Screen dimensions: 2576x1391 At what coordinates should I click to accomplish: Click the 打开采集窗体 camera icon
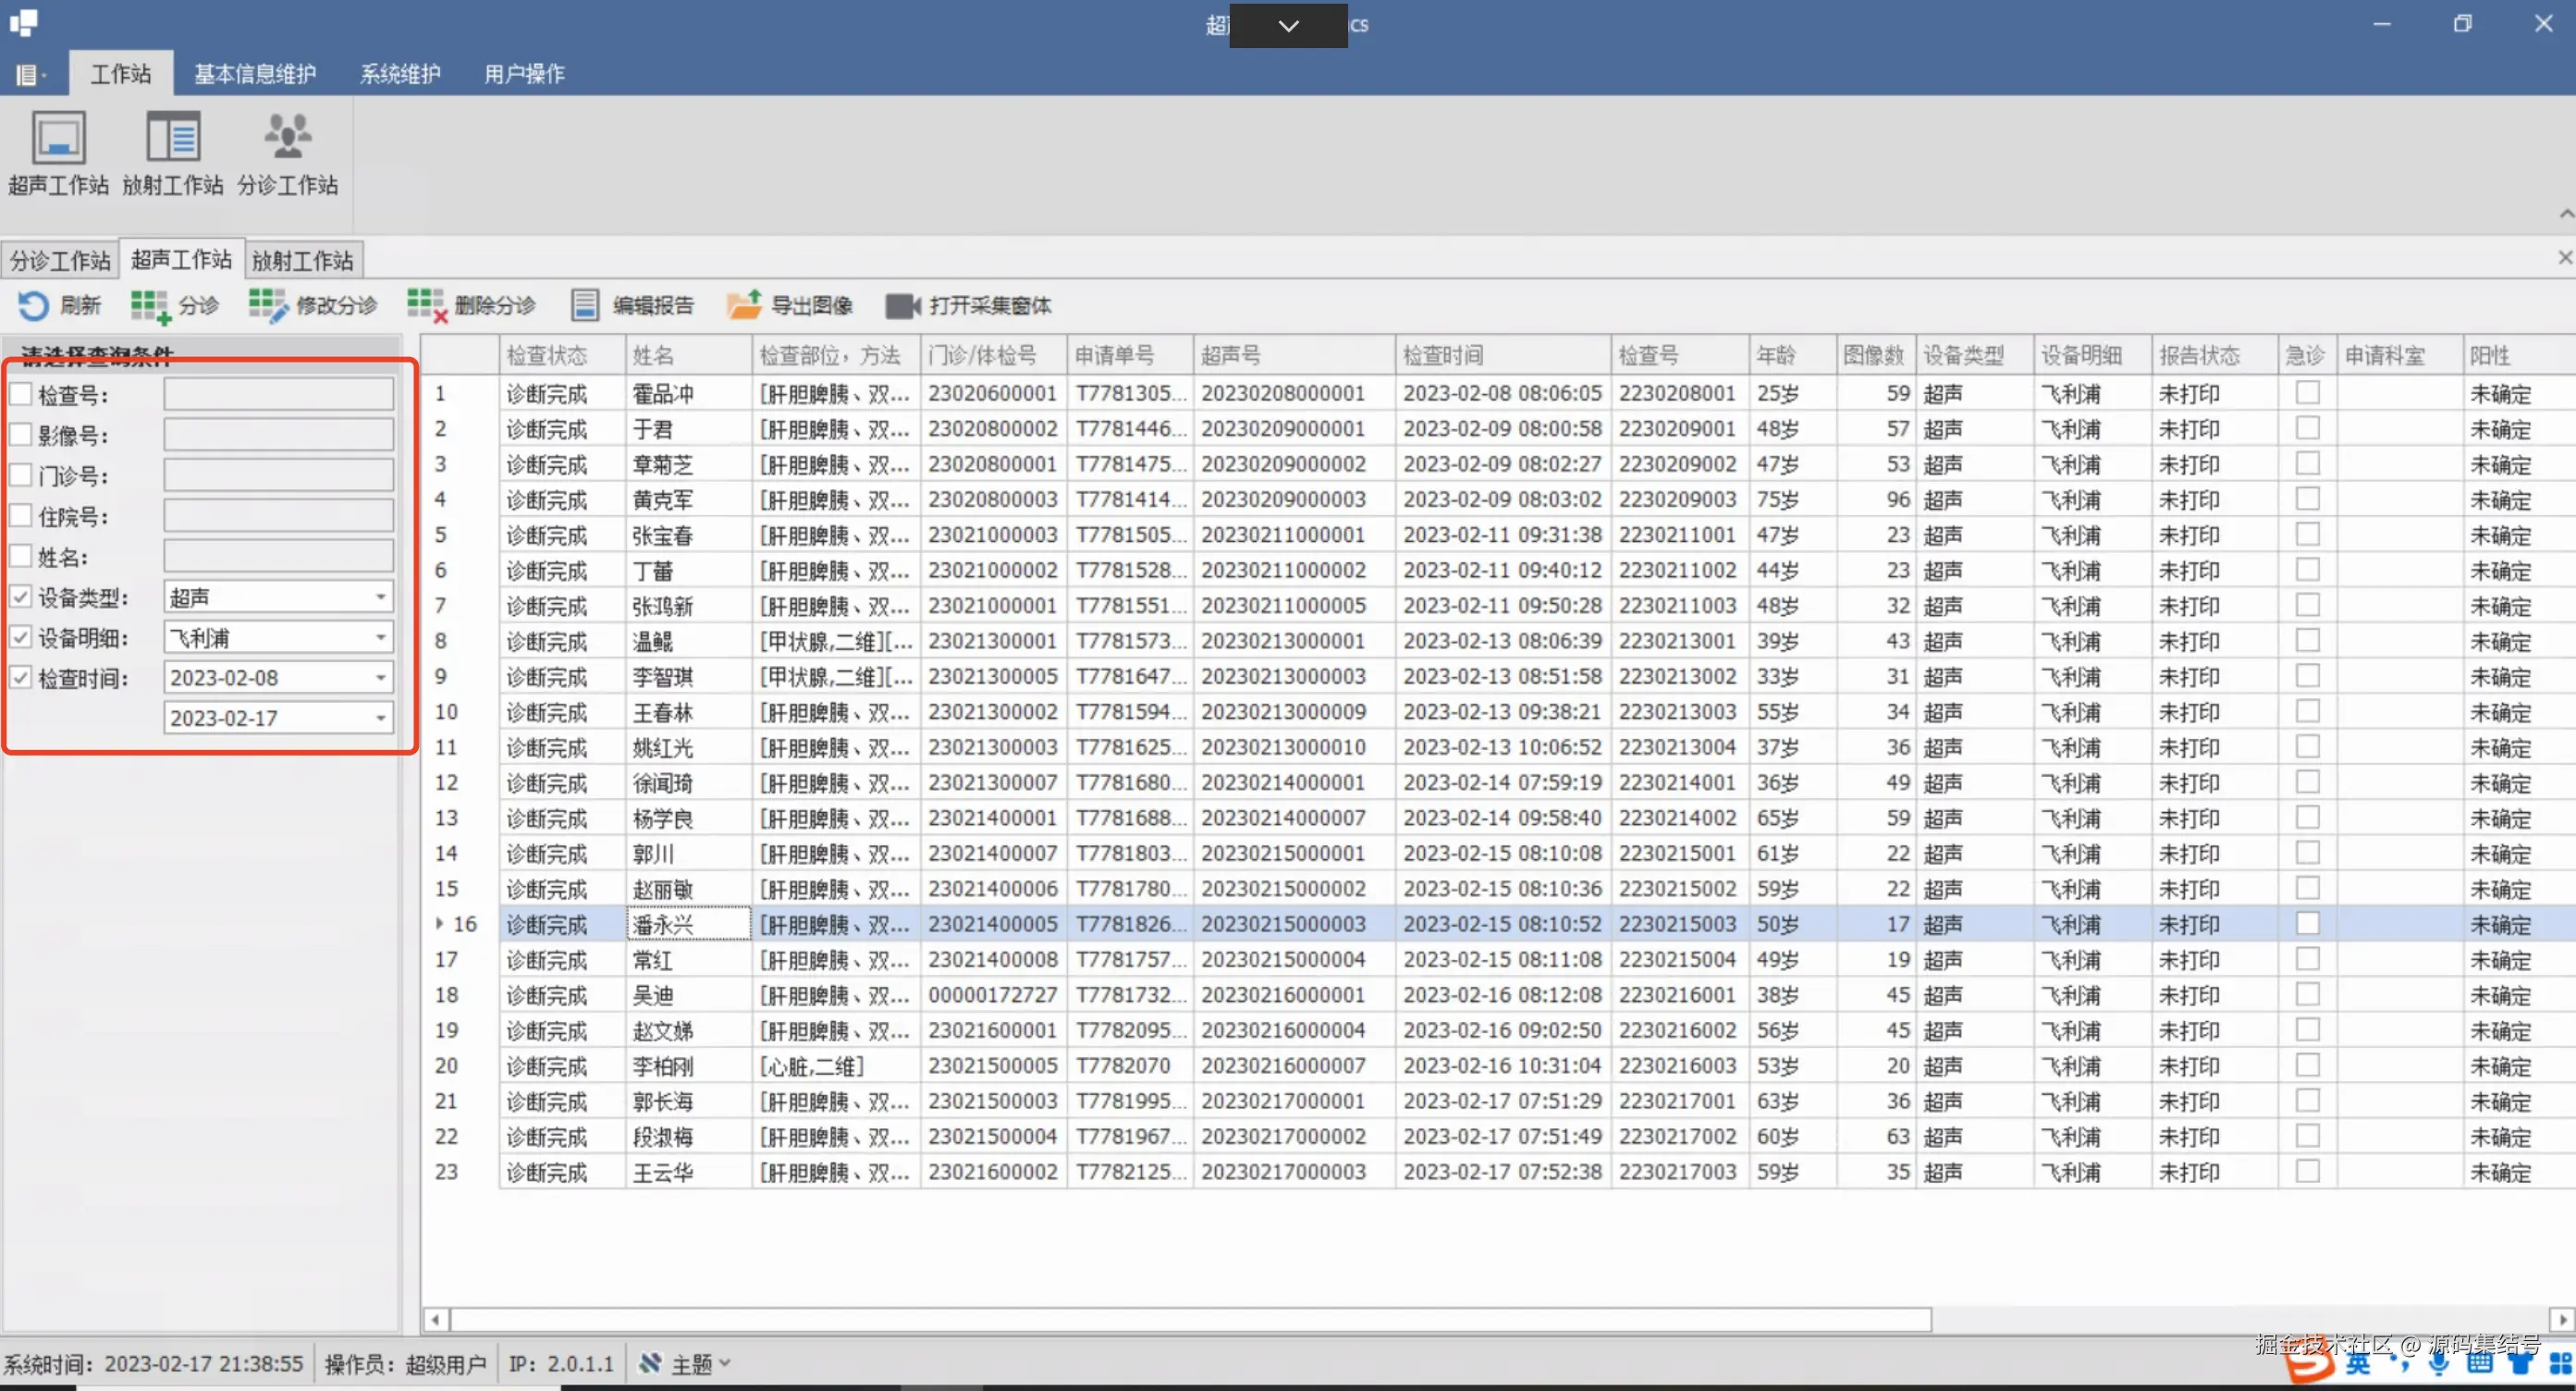tap(902, 305)
